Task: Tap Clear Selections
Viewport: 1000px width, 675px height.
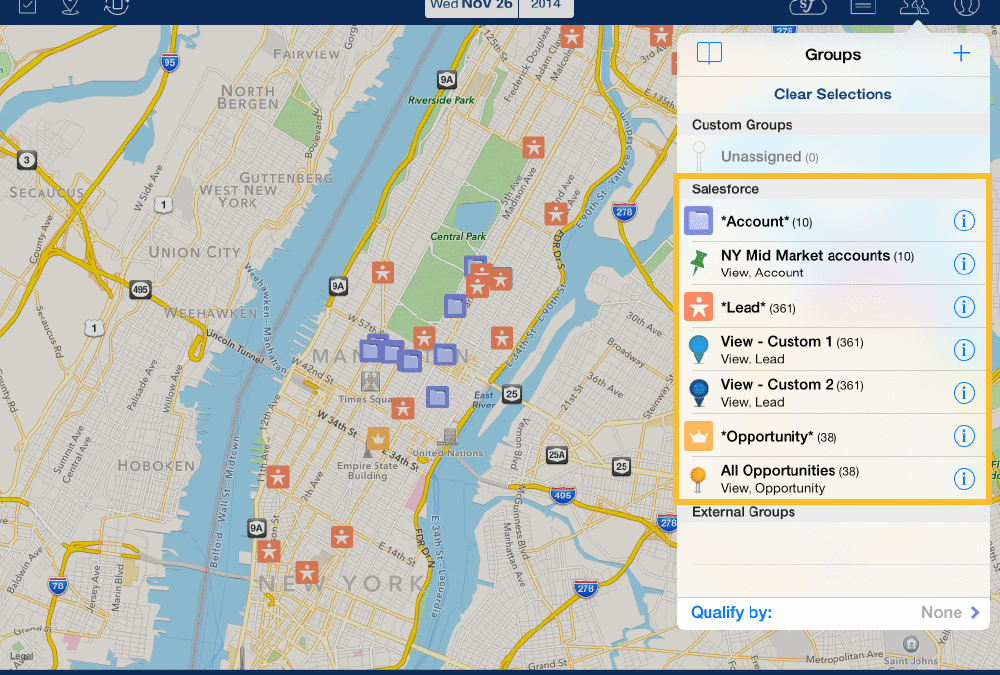Action: point(832,94)
